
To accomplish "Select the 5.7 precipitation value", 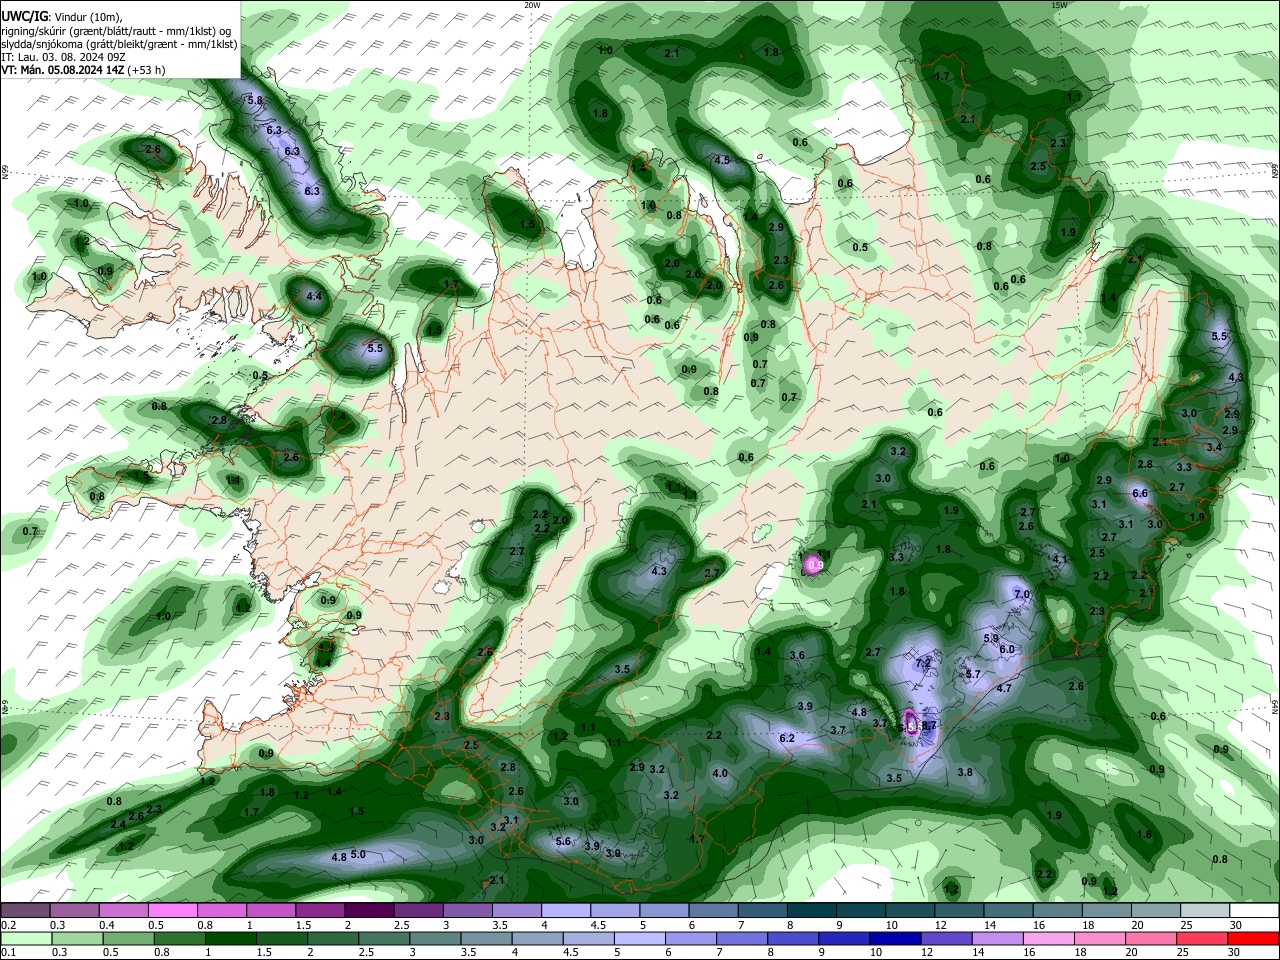I will pyautogui.click(x=973, y=674).
